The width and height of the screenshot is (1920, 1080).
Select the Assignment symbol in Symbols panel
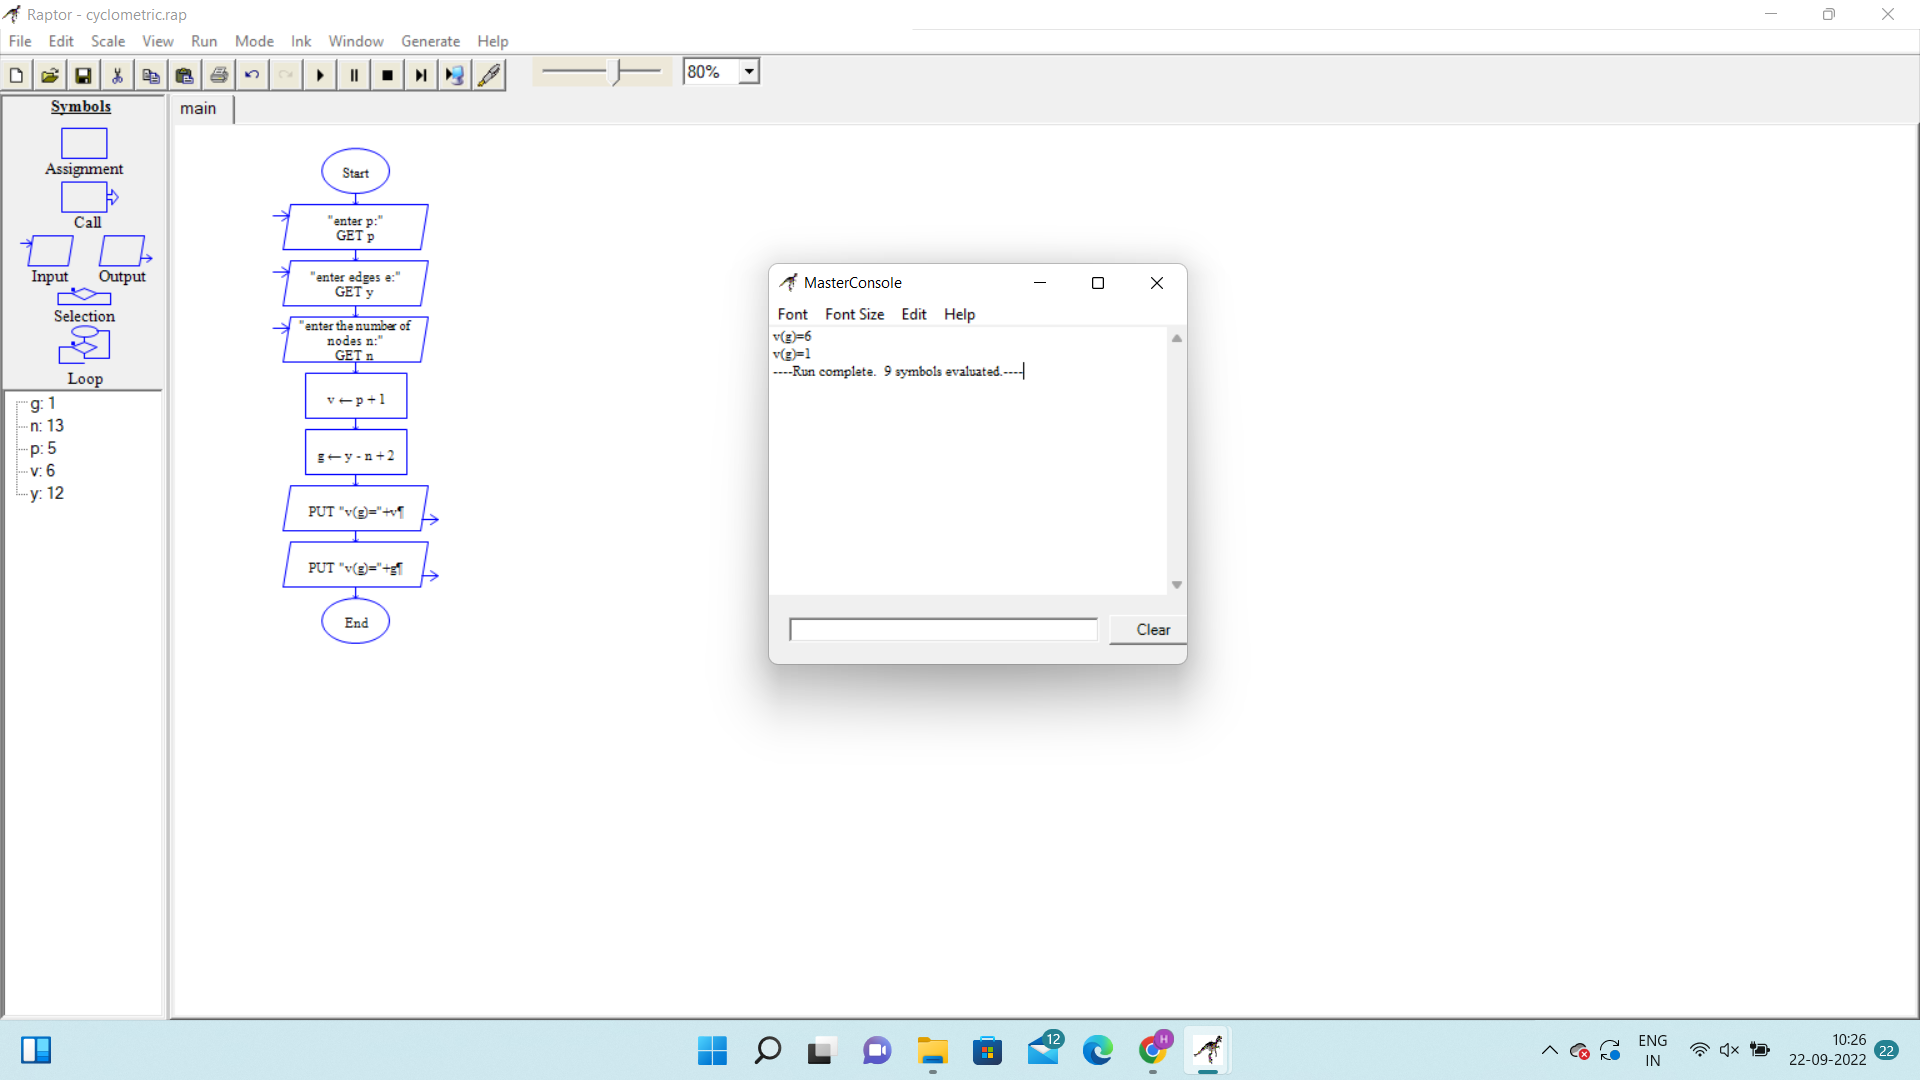[84, 144]
